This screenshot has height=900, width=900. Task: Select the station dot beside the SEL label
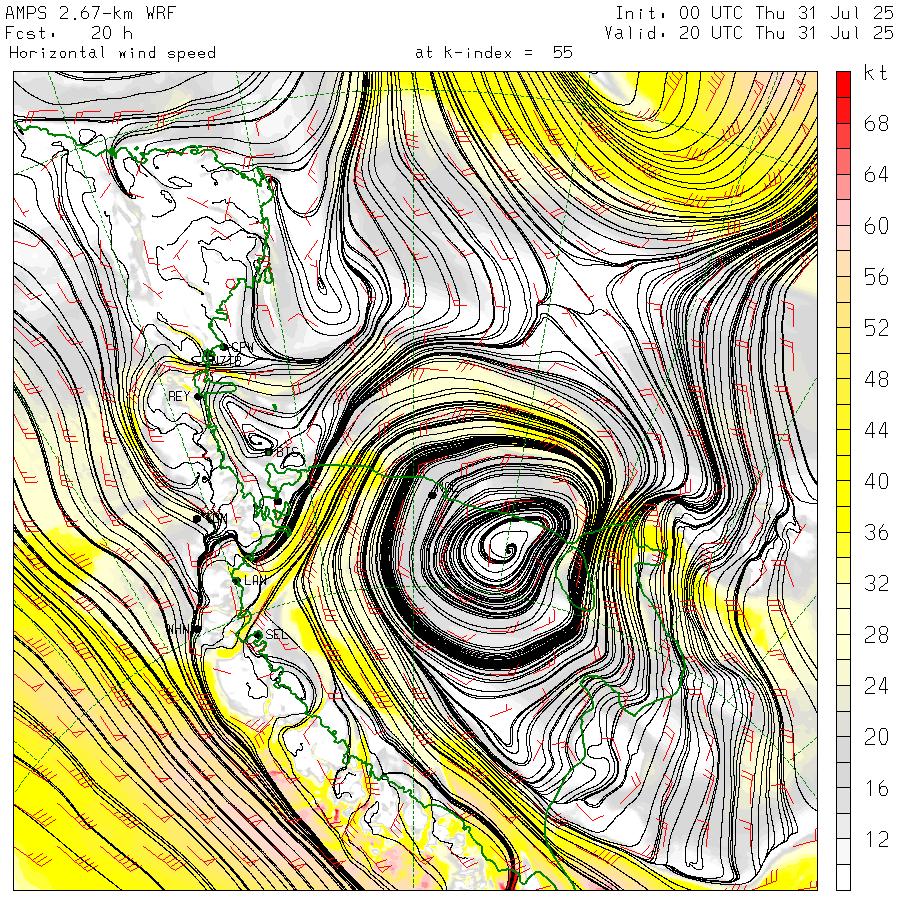click(x=258, y=635)
